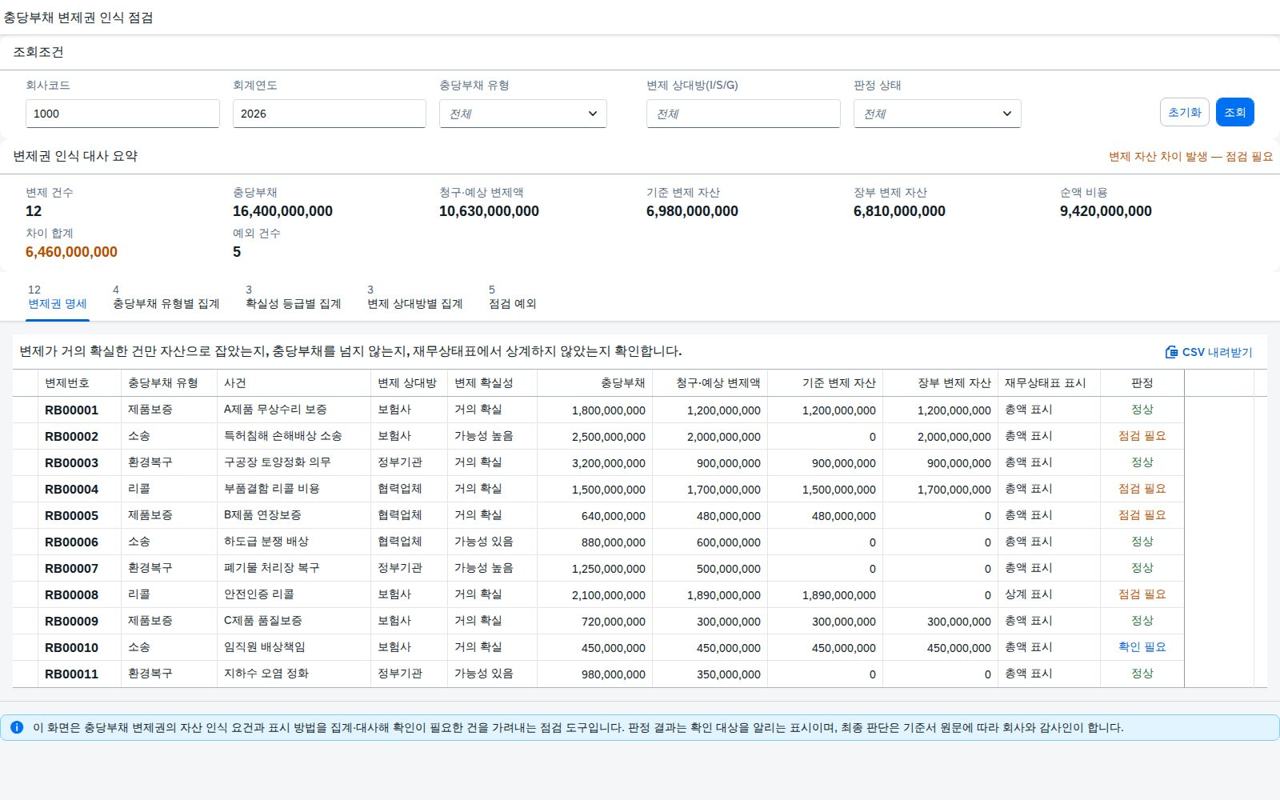Viewport: 1280px width, 800px height.
Task: Click the 회계연도 input field
Action: click(x=330, y=114)
